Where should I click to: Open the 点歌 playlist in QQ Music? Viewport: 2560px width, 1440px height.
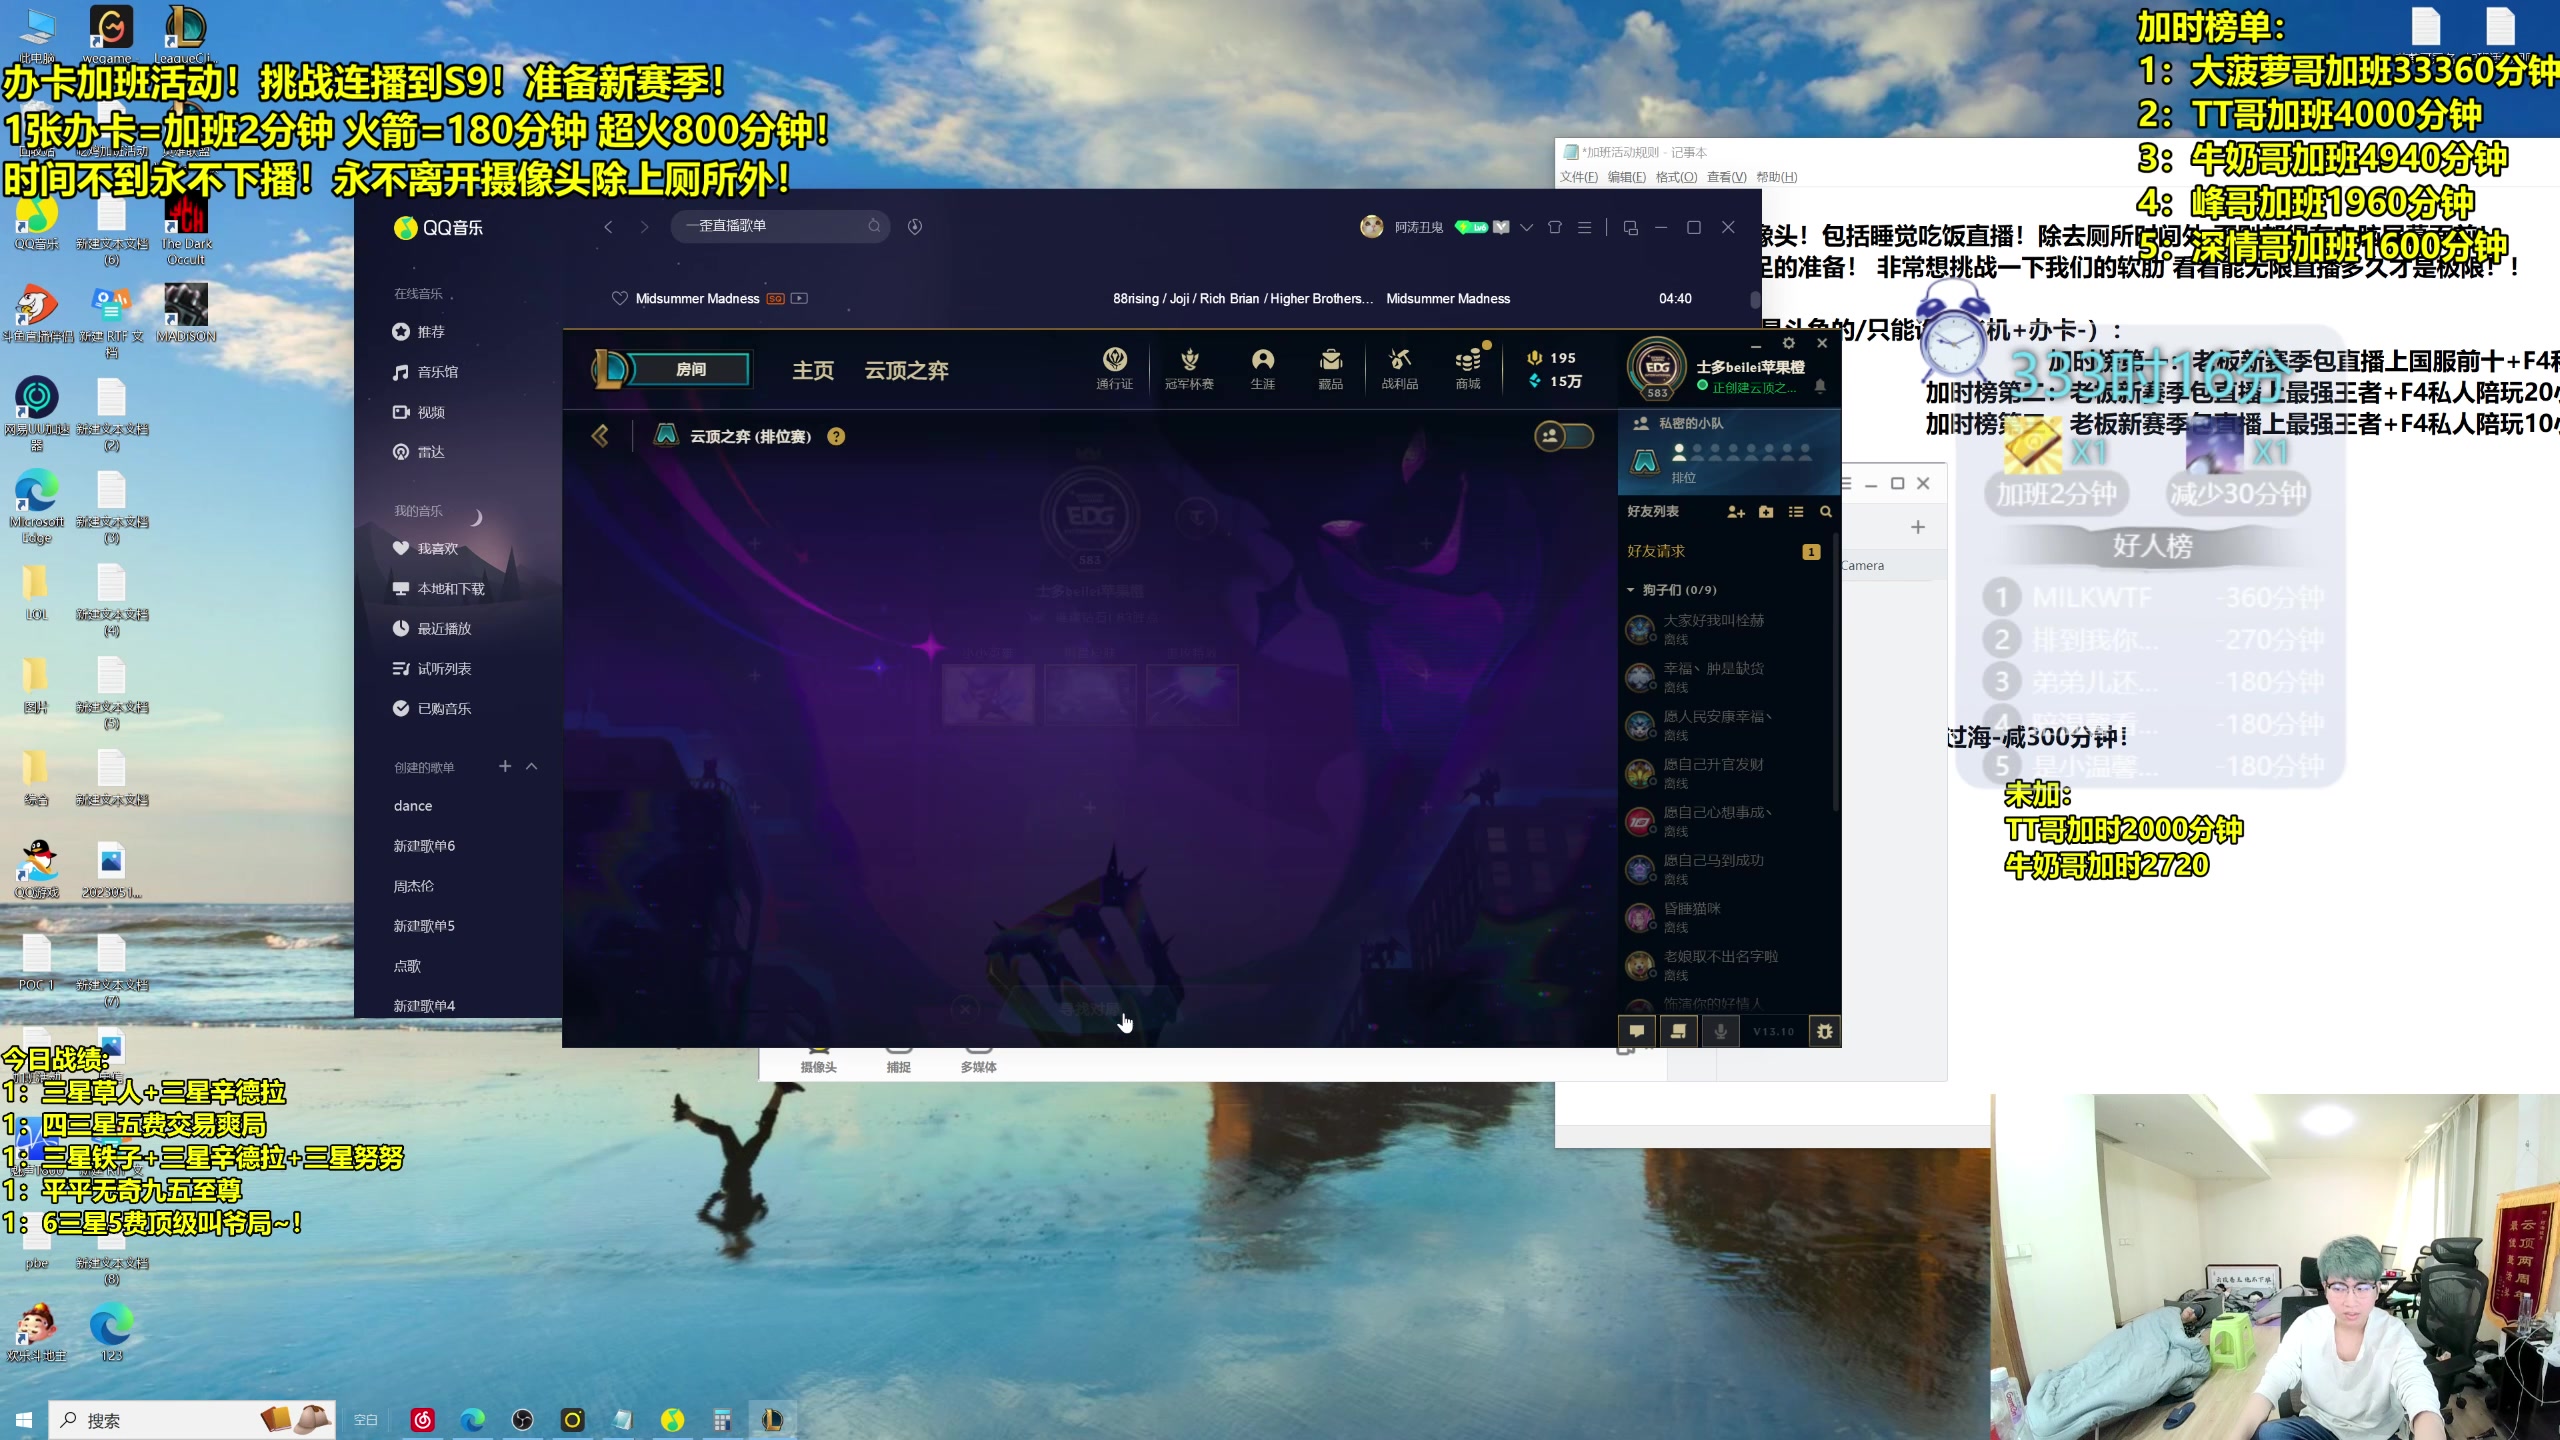click(407, 966)
